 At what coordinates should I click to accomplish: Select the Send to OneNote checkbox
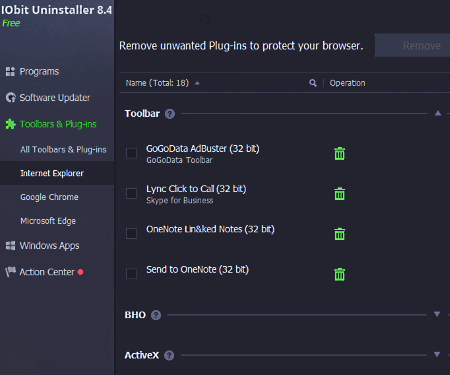tap(131, 274)
